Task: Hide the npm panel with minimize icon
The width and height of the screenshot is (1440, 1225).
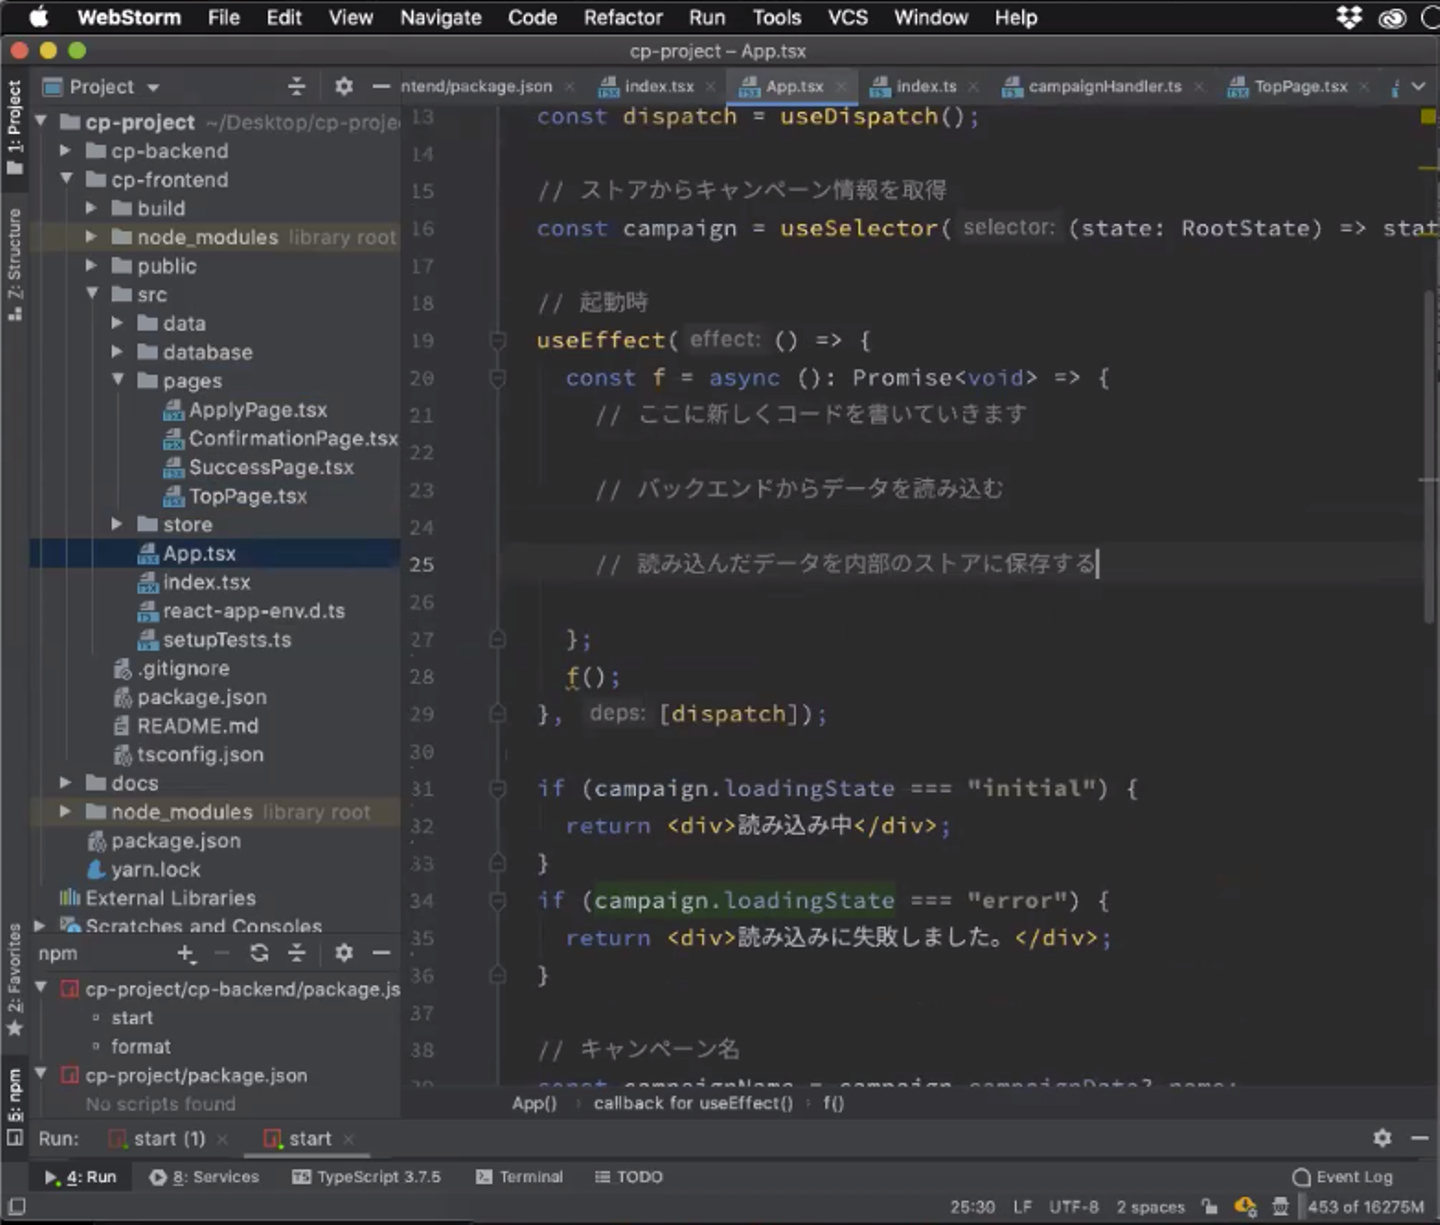Action: coord(381,953)
